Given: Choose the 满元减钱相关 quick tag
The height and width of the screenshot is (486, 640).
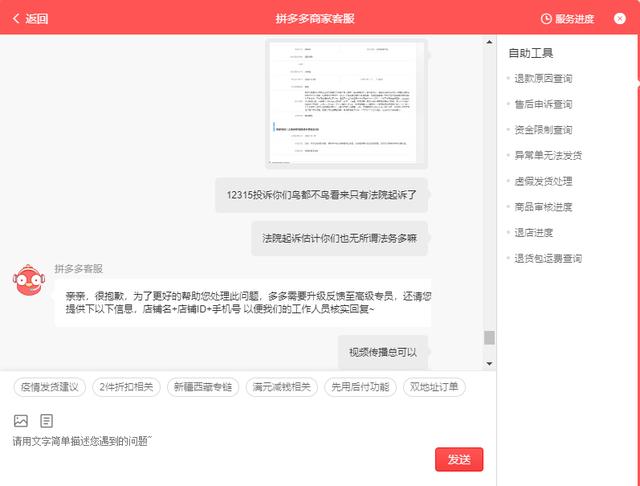Looking at the screenshot, I should 282,387.
